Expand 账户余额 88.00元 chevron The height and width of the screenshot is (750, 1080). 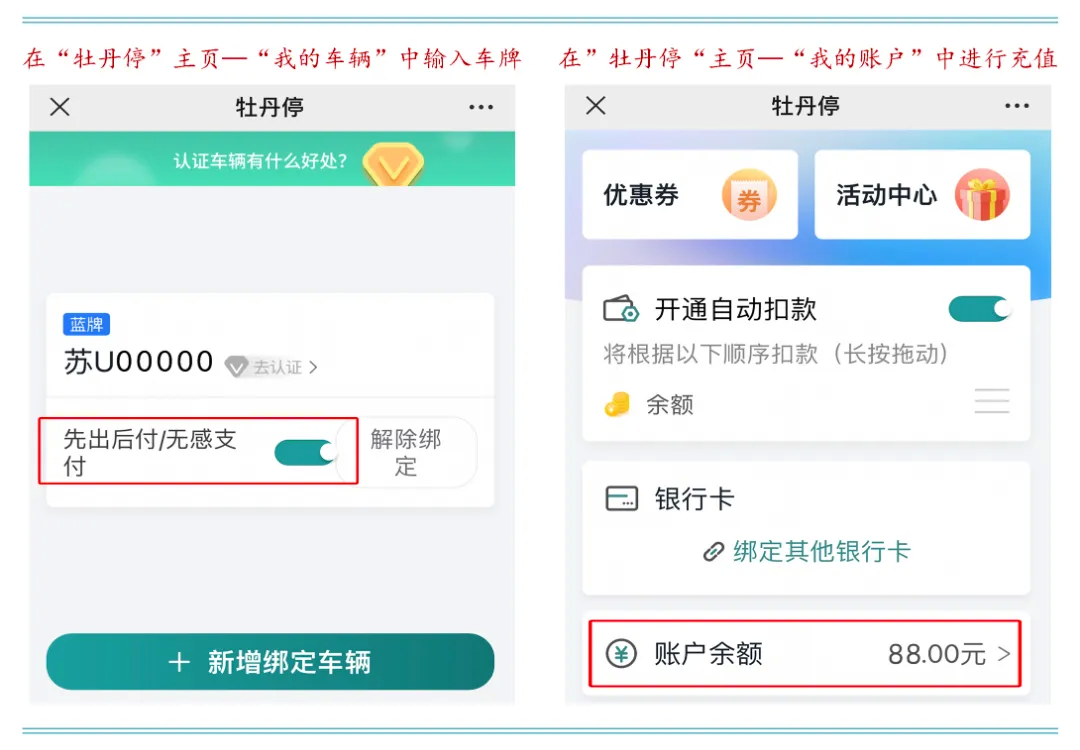(x=1004, y=655)
